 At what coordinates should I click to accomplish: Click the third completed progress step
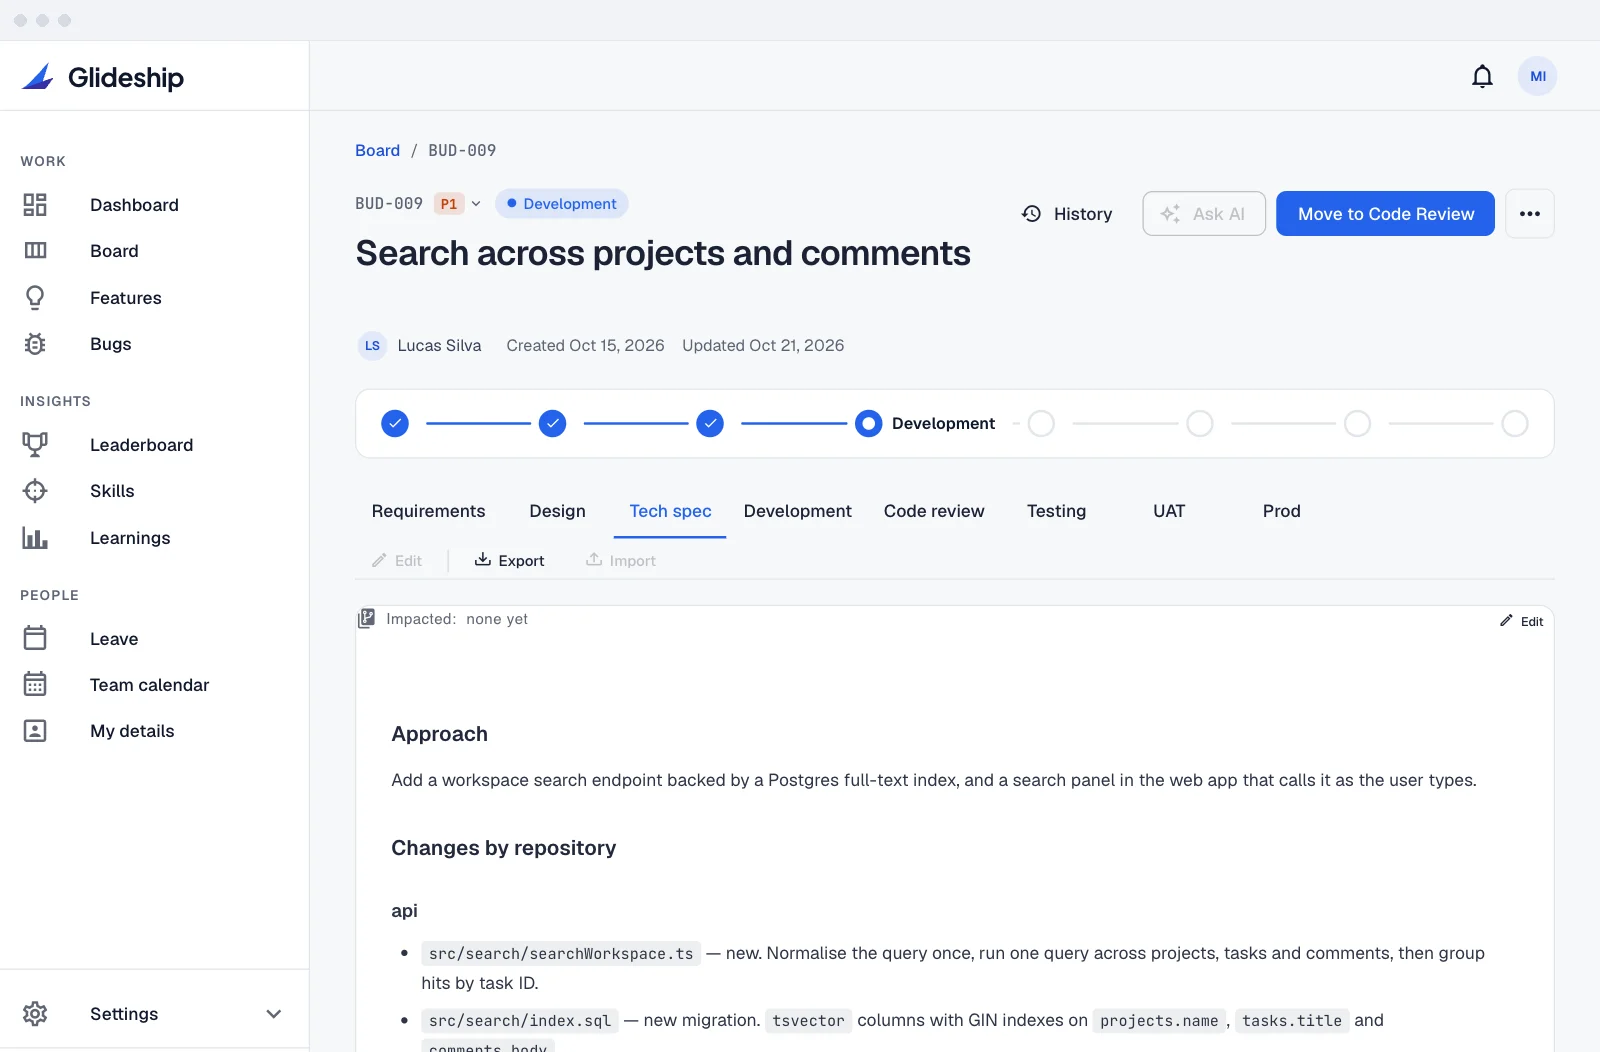710,424
